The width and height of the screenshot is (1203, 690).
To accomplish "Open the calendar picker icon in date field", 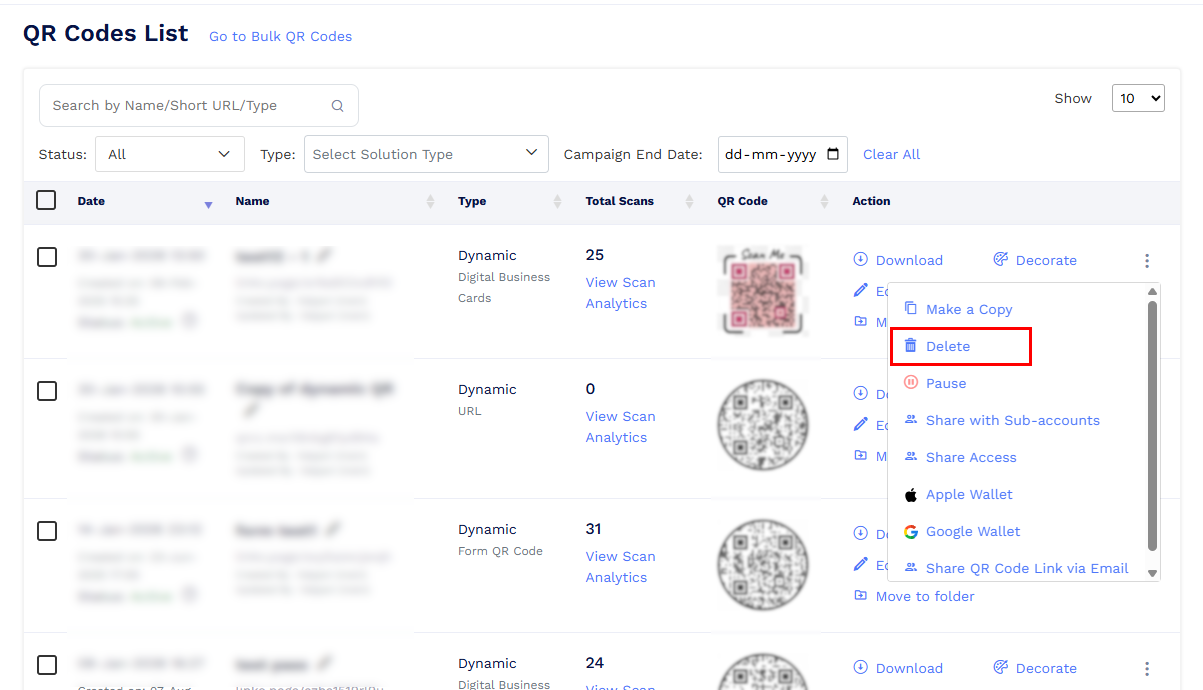I will (x=833, y=155).
